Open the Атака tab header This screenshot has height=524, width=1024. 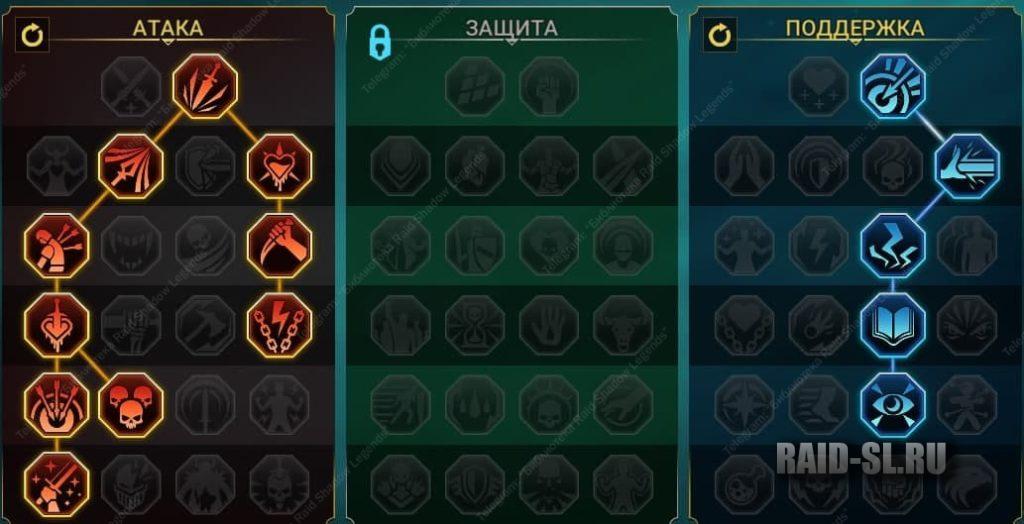(168, 28)
